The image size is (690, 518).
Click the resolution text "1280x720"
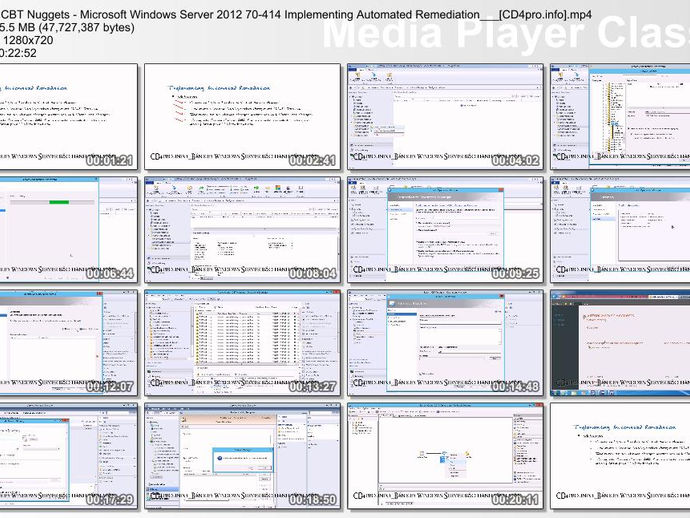tap(28, 40)
